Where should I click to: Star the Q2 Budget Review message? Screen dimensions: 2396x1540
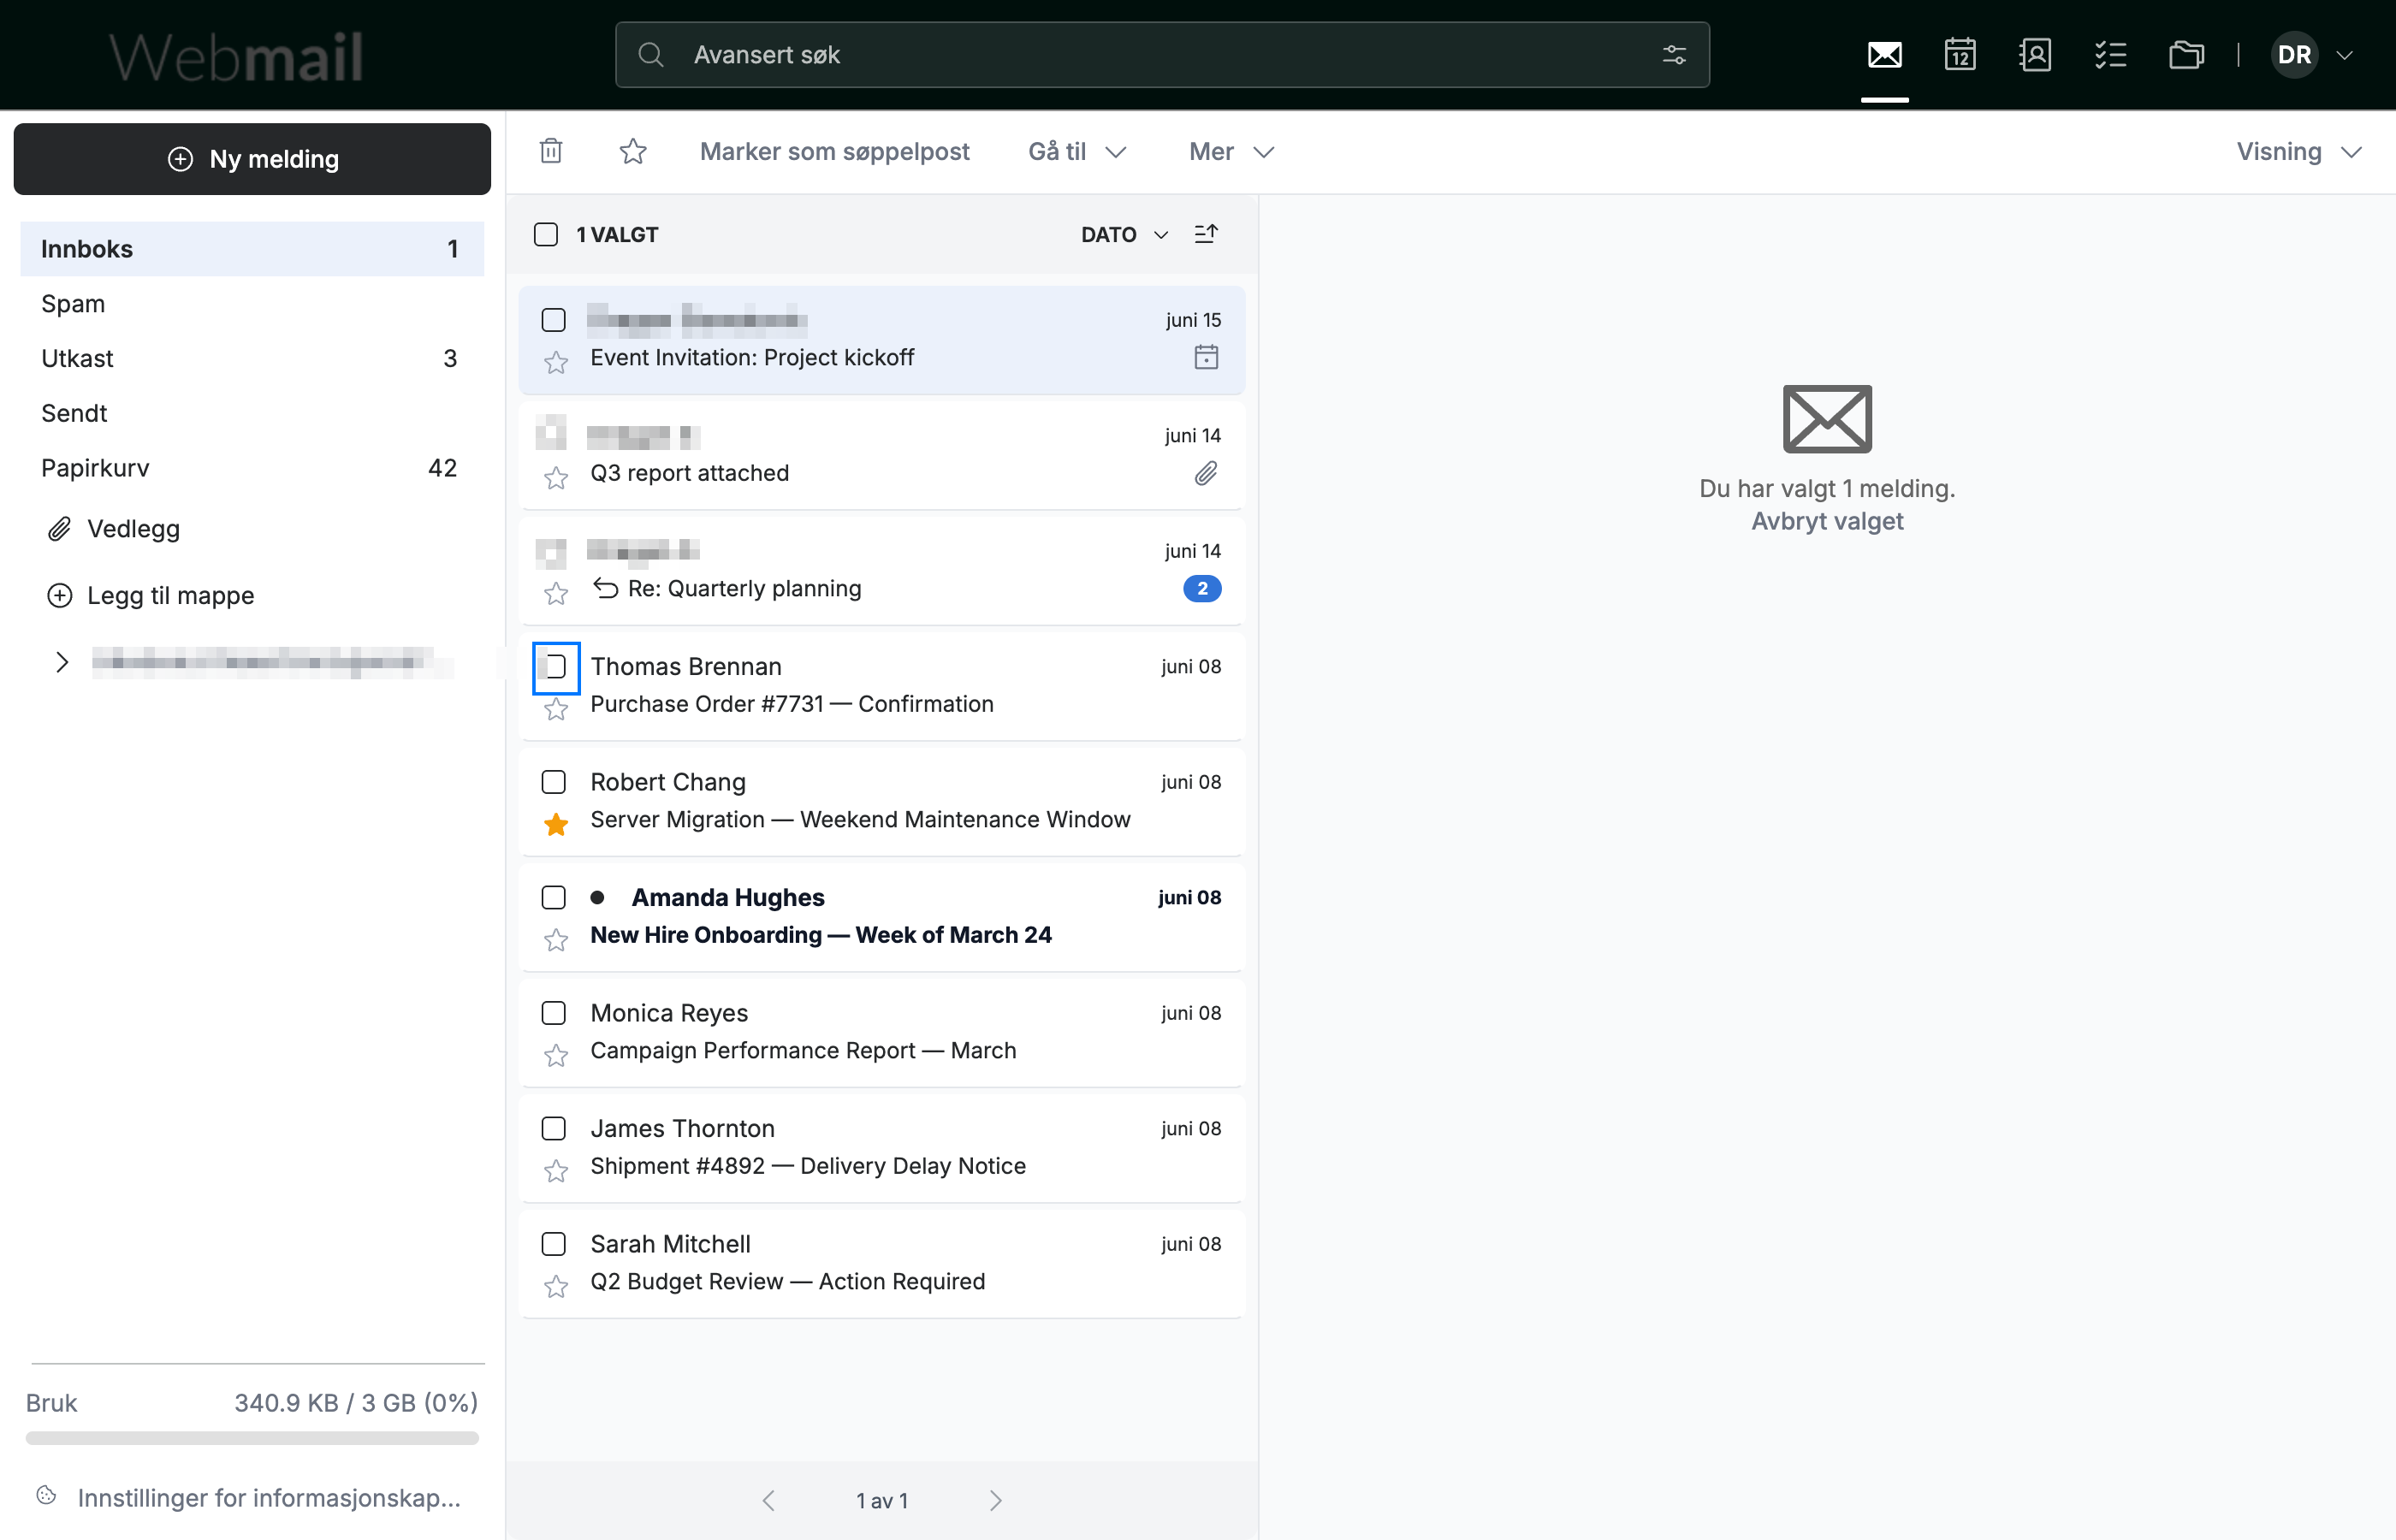556,1286
